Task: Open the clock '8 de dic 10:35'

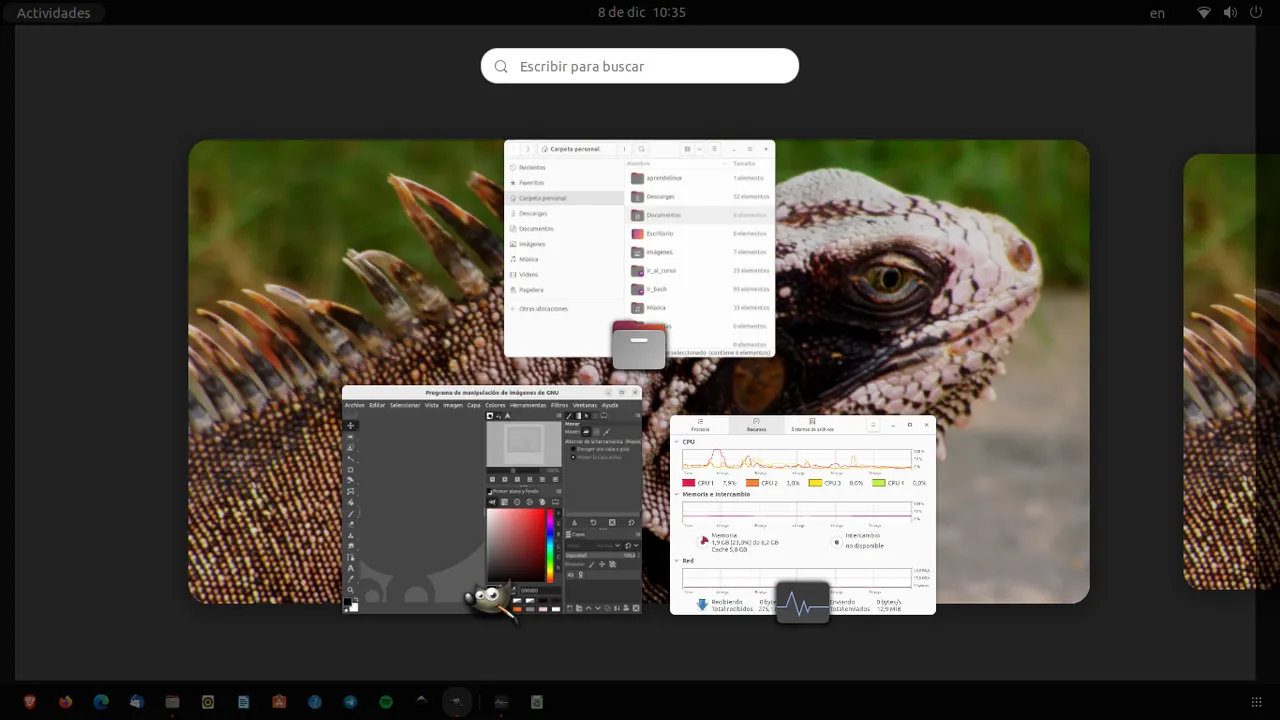Action: [641, 12]
